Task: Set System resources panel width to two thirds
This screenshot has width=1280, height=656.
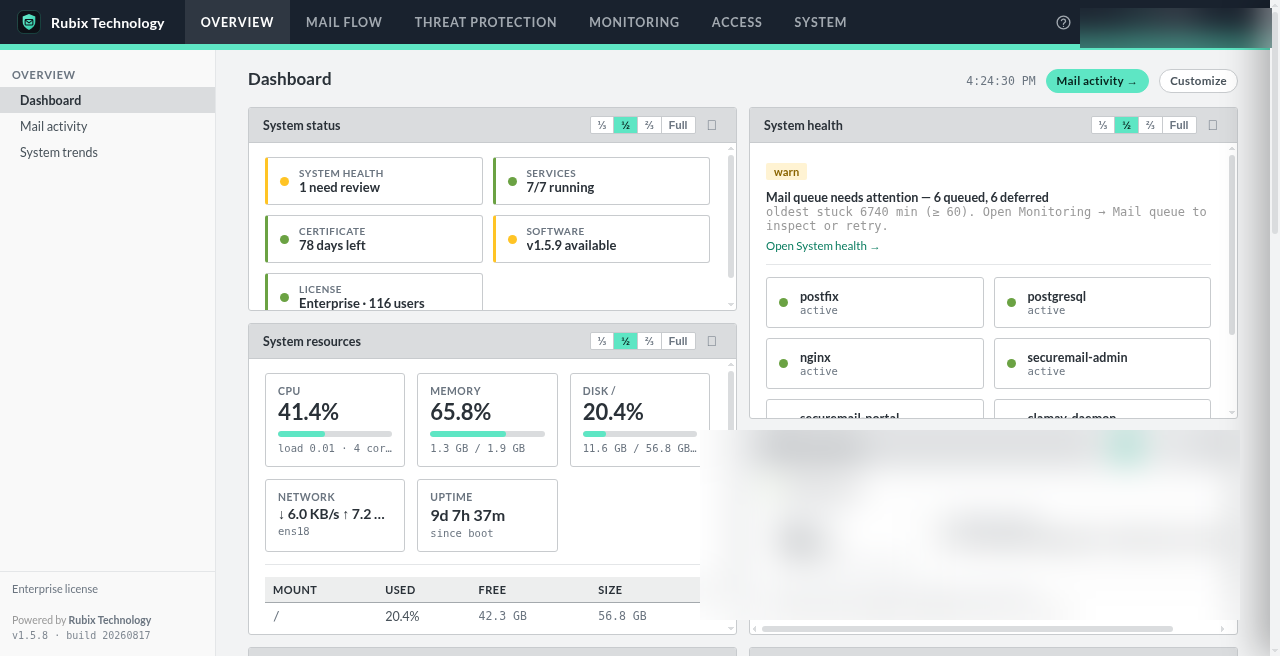Action: [x=650, y=341]
